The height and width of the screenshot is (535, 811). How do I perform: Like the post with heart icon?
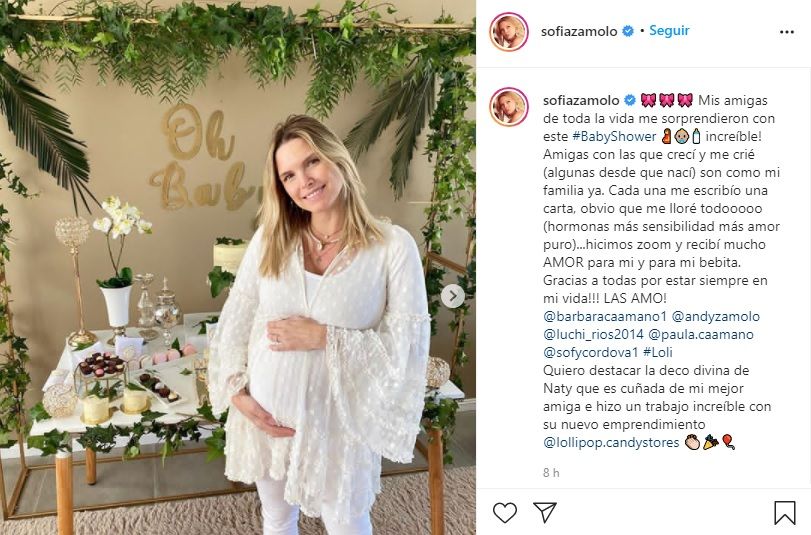click(x=505, y=512)
